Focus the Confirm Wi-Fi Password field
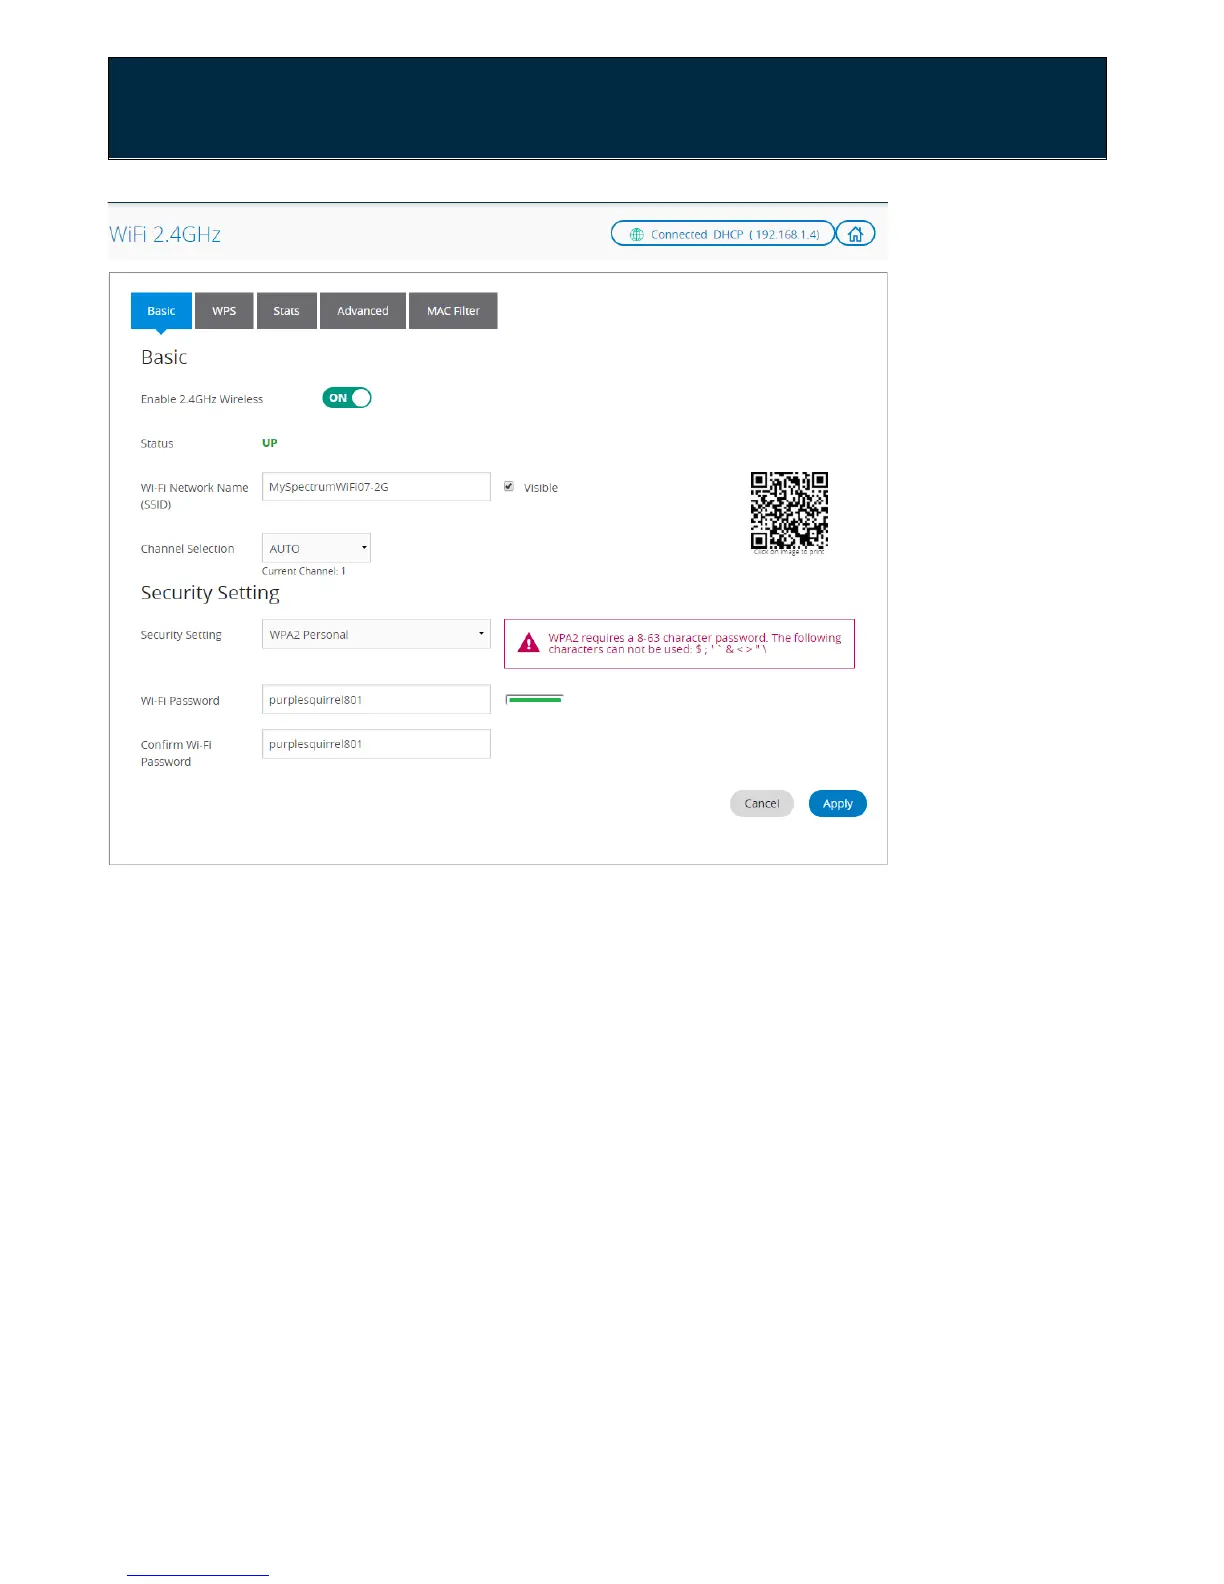 [376, 744]
